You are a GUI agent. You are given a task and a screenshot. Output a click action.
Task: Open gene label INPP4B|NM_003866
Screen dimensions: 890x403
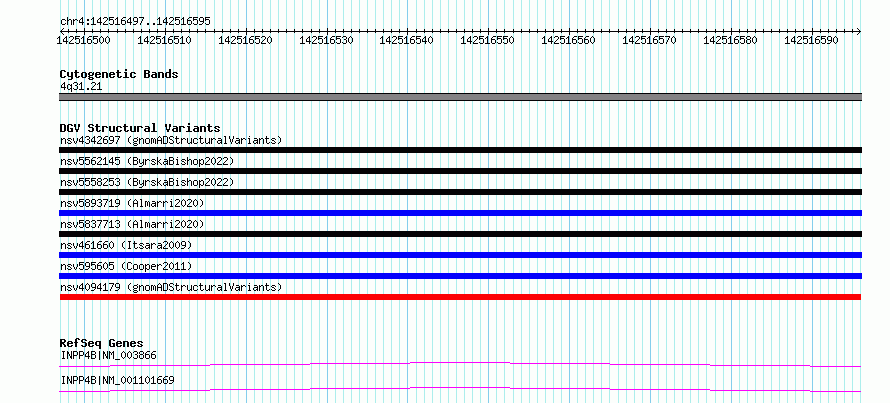pyautogui.click(x=108, y=356)
